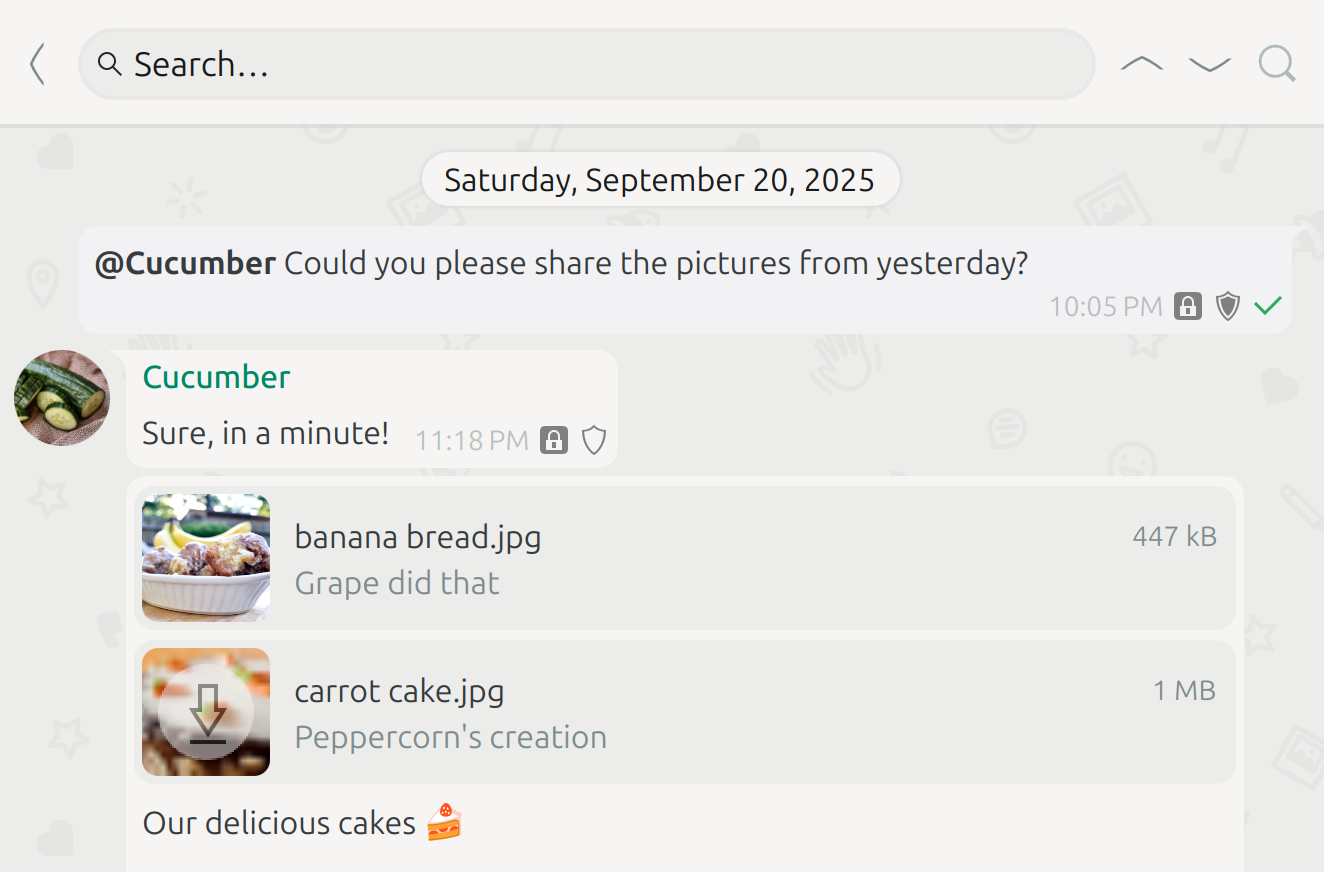This screenshot has width=1324, height=872.
Task: Click the filled shield icon beside 10:05 PM
Action: 1228,306
